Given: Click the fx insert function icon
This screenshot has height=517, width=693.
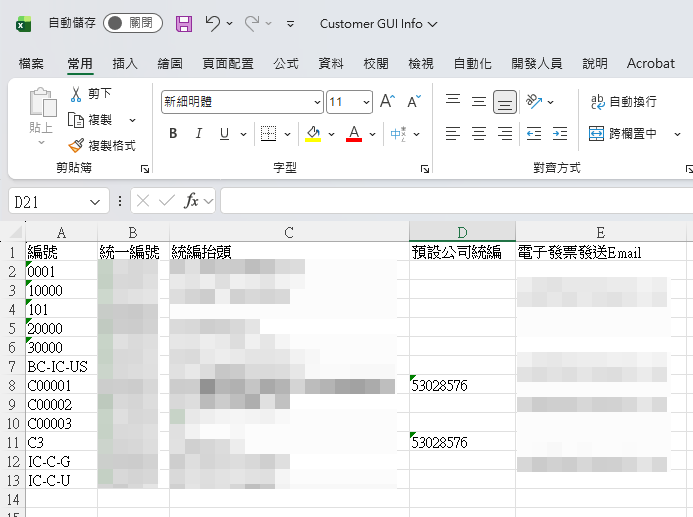Looking at the screenshot, I should 191,201.
